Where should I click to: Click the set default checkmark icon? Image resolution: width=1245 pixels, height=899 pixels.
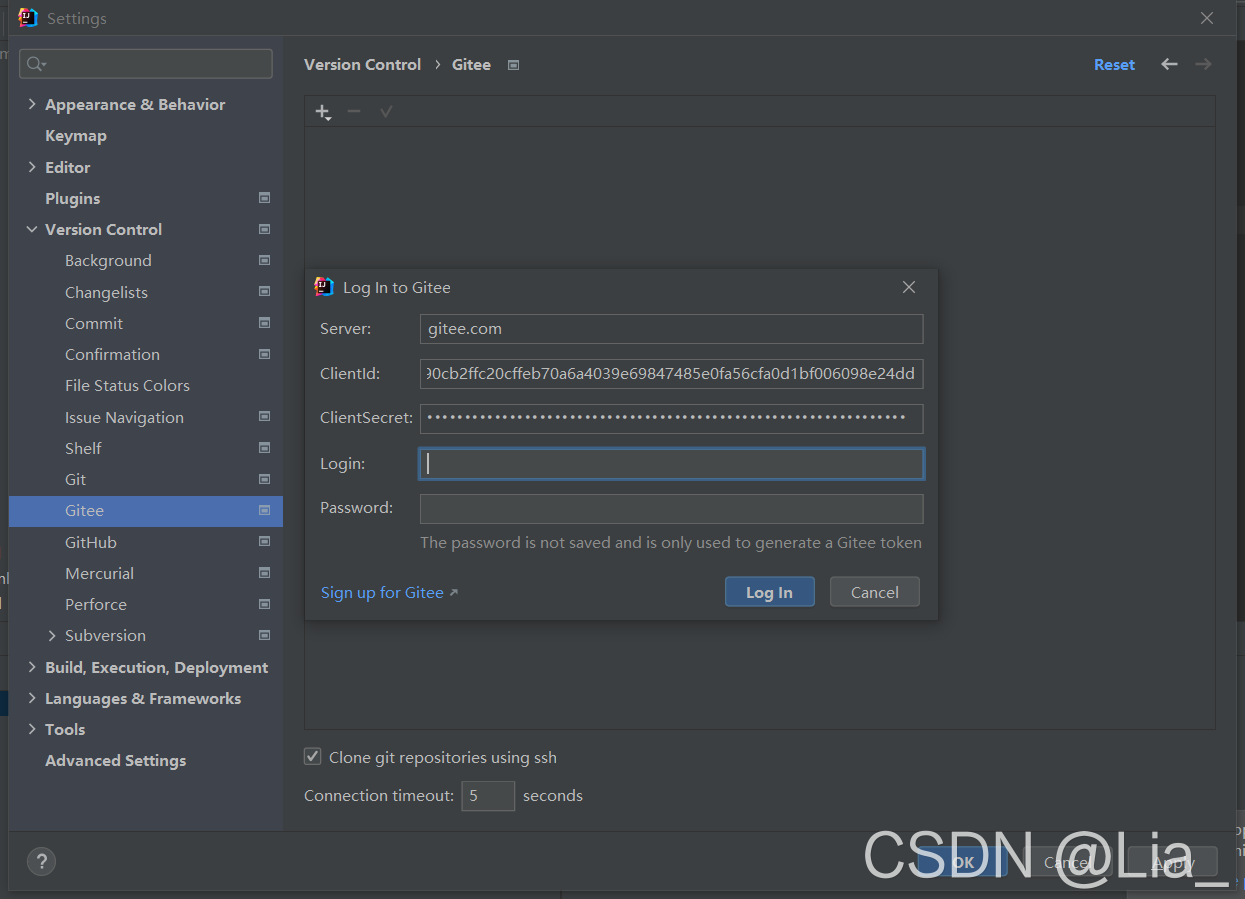point(386,111)
